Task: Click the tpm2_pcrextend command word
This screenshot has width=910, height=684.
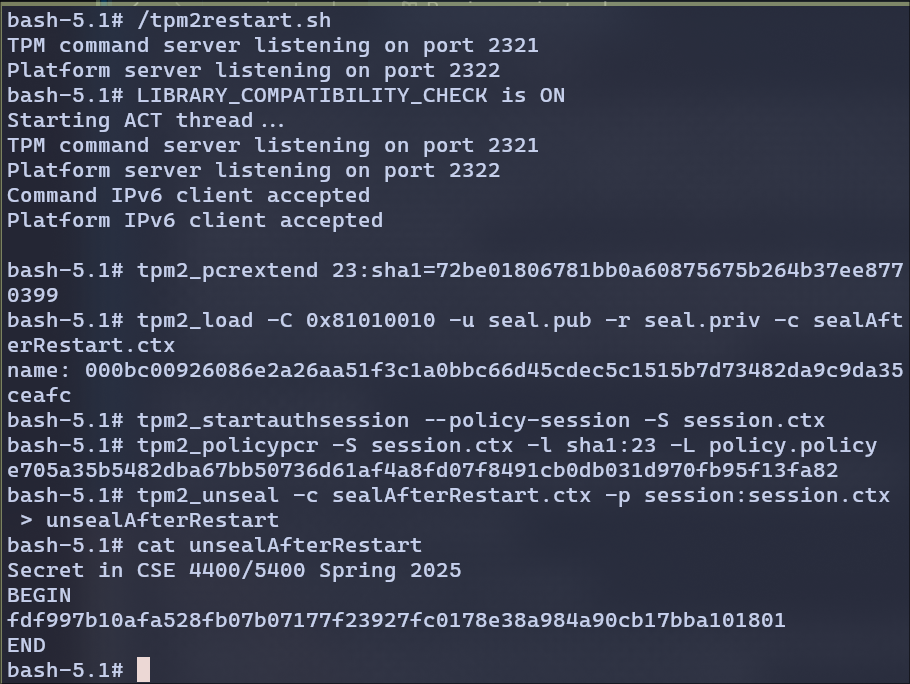Action: click(228, 271)
